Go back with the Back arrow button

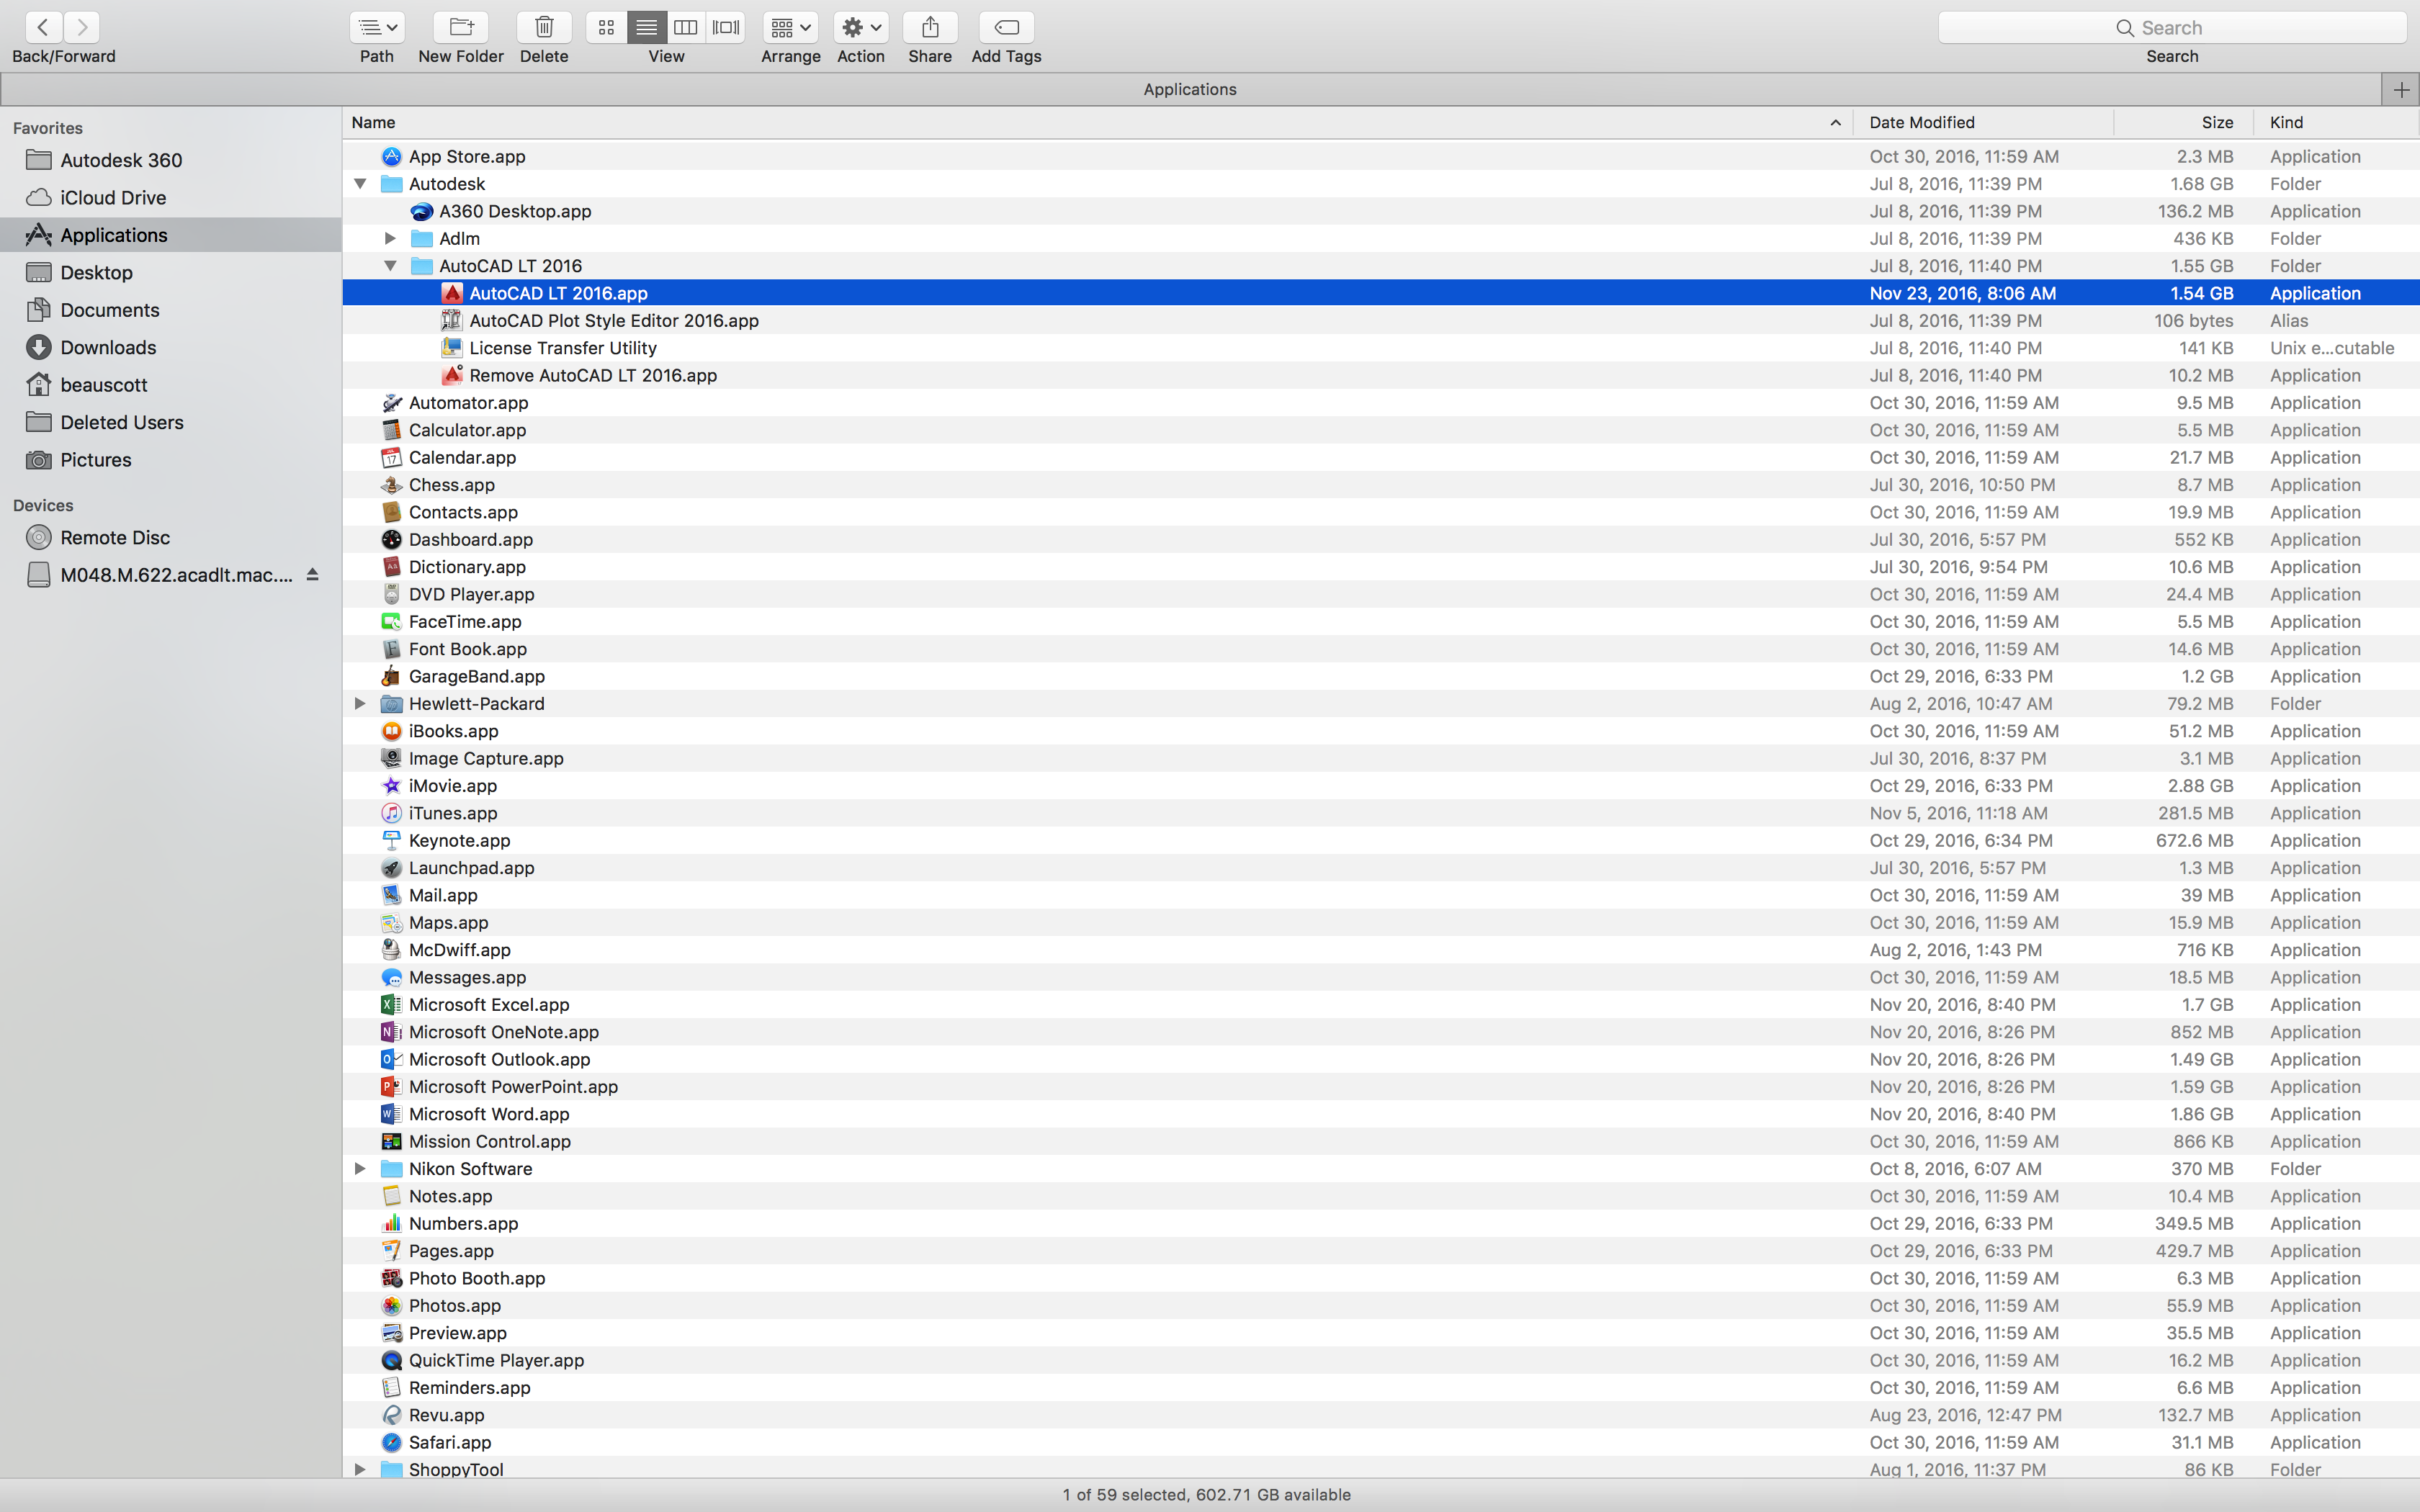(43, 27)
